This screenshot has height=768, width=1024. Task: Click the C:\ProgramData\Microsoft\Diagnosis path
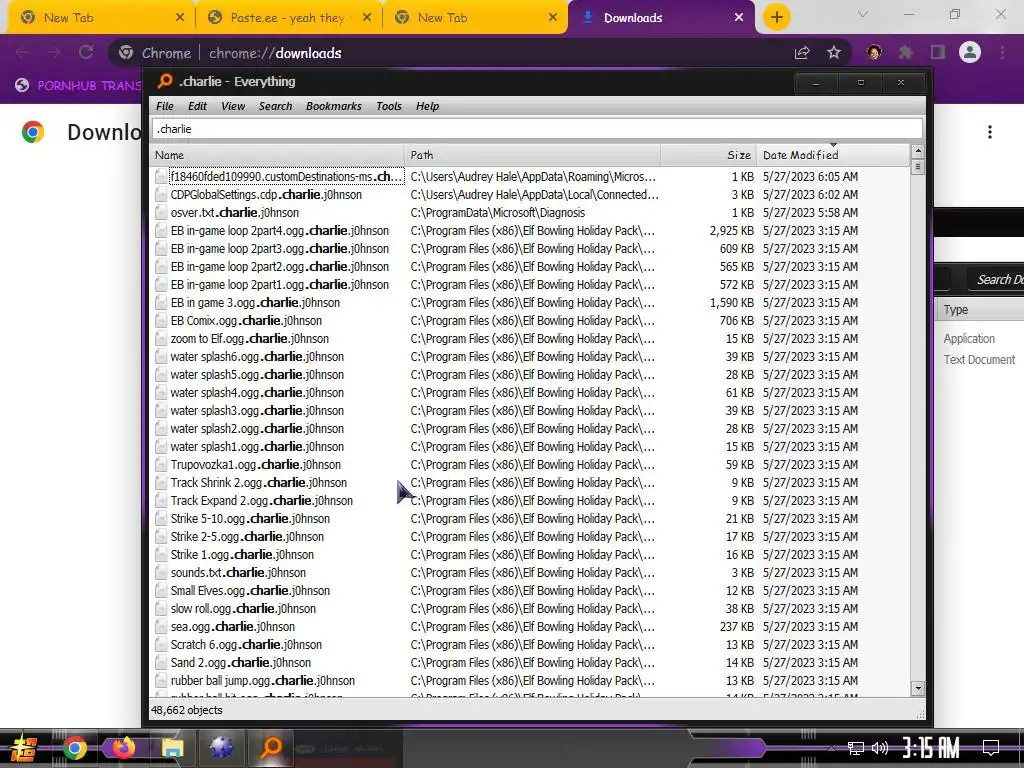click(x=498, y=213)
